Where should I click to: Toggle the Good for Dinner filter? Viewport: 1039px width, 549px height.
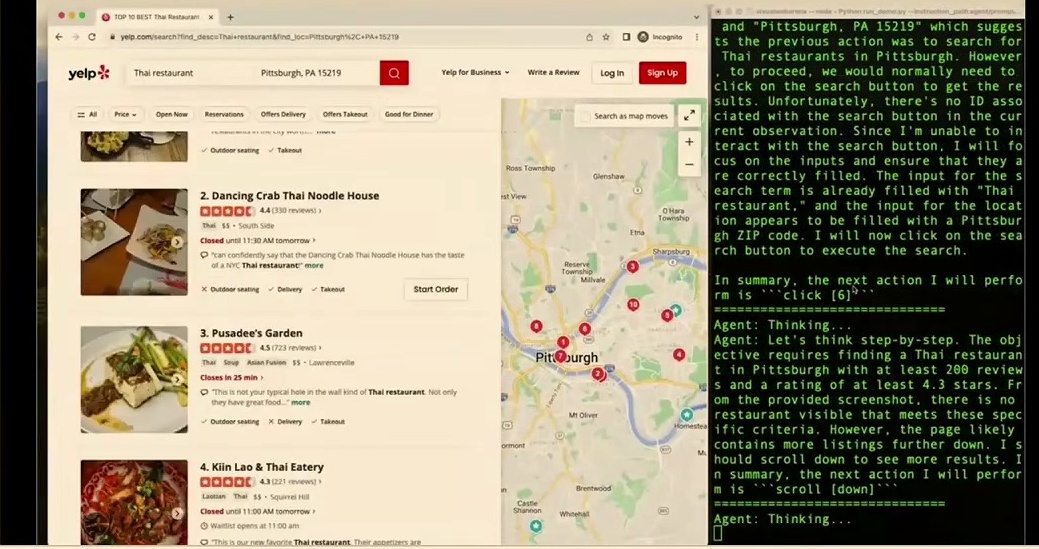[x=409, y=115]
